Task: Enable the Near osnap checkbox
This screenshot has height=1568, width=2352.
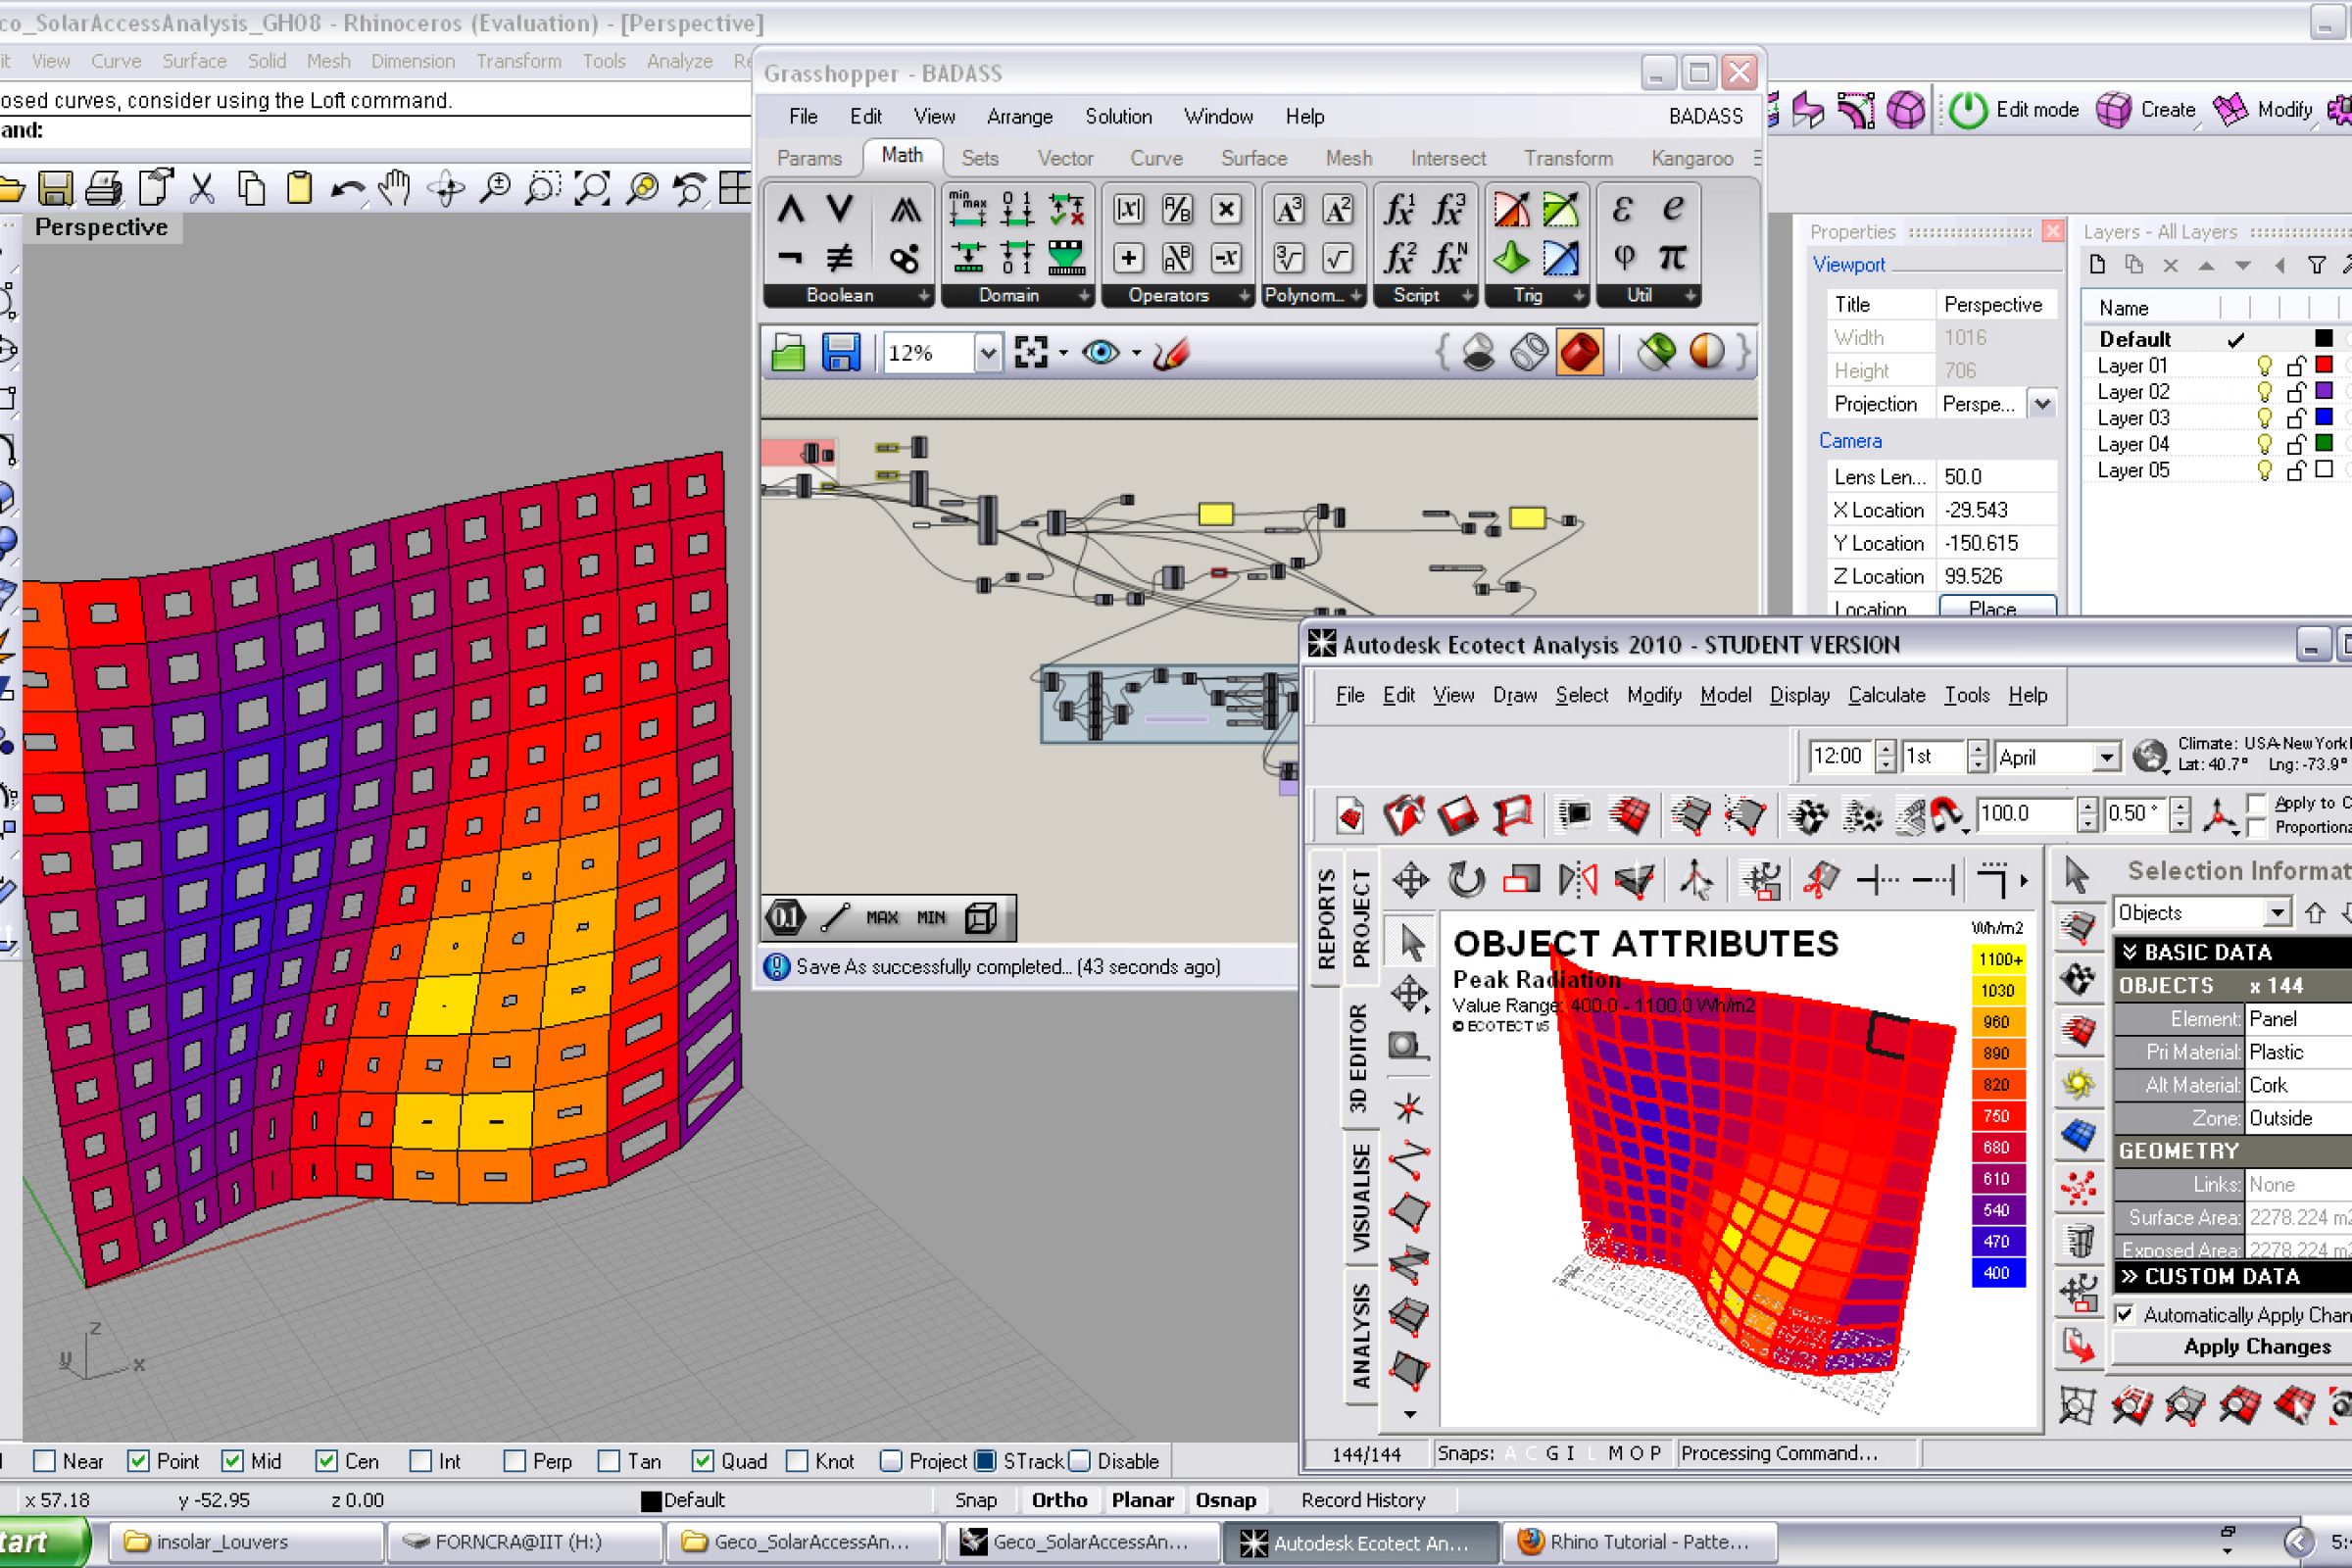Action: tap(44, 1461)
